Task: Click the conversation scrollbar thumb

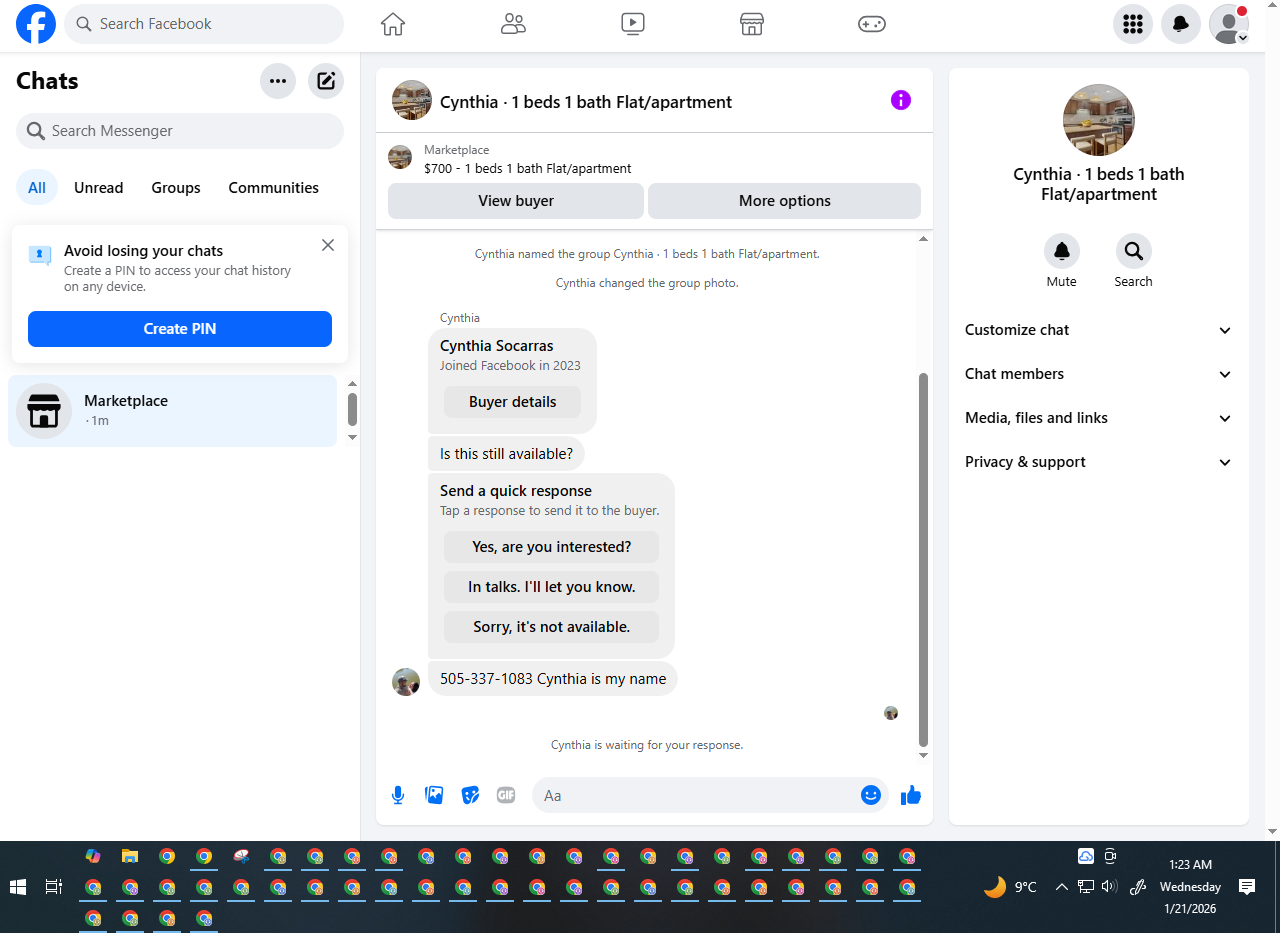Action: point(923,560)
